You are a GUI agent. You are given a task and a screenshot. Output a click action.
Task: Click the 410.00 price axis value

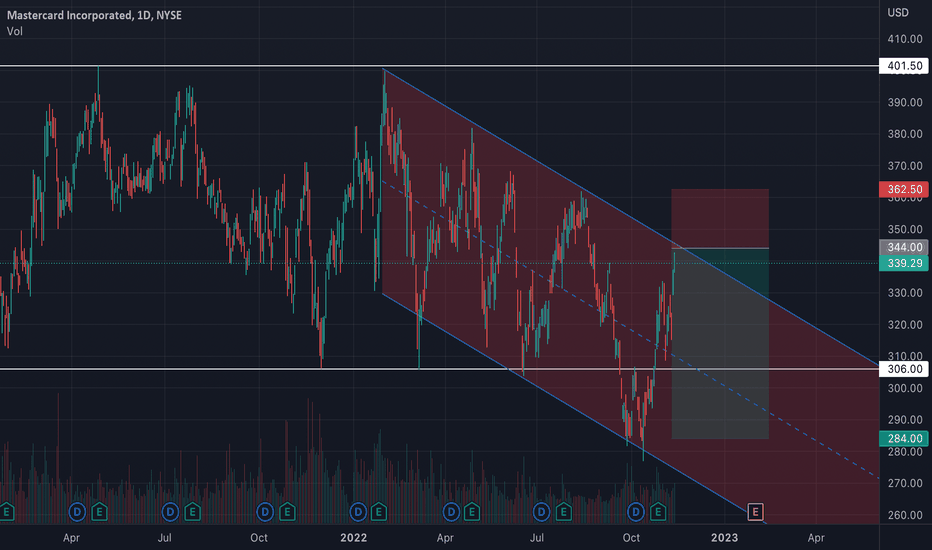(905, 39)
